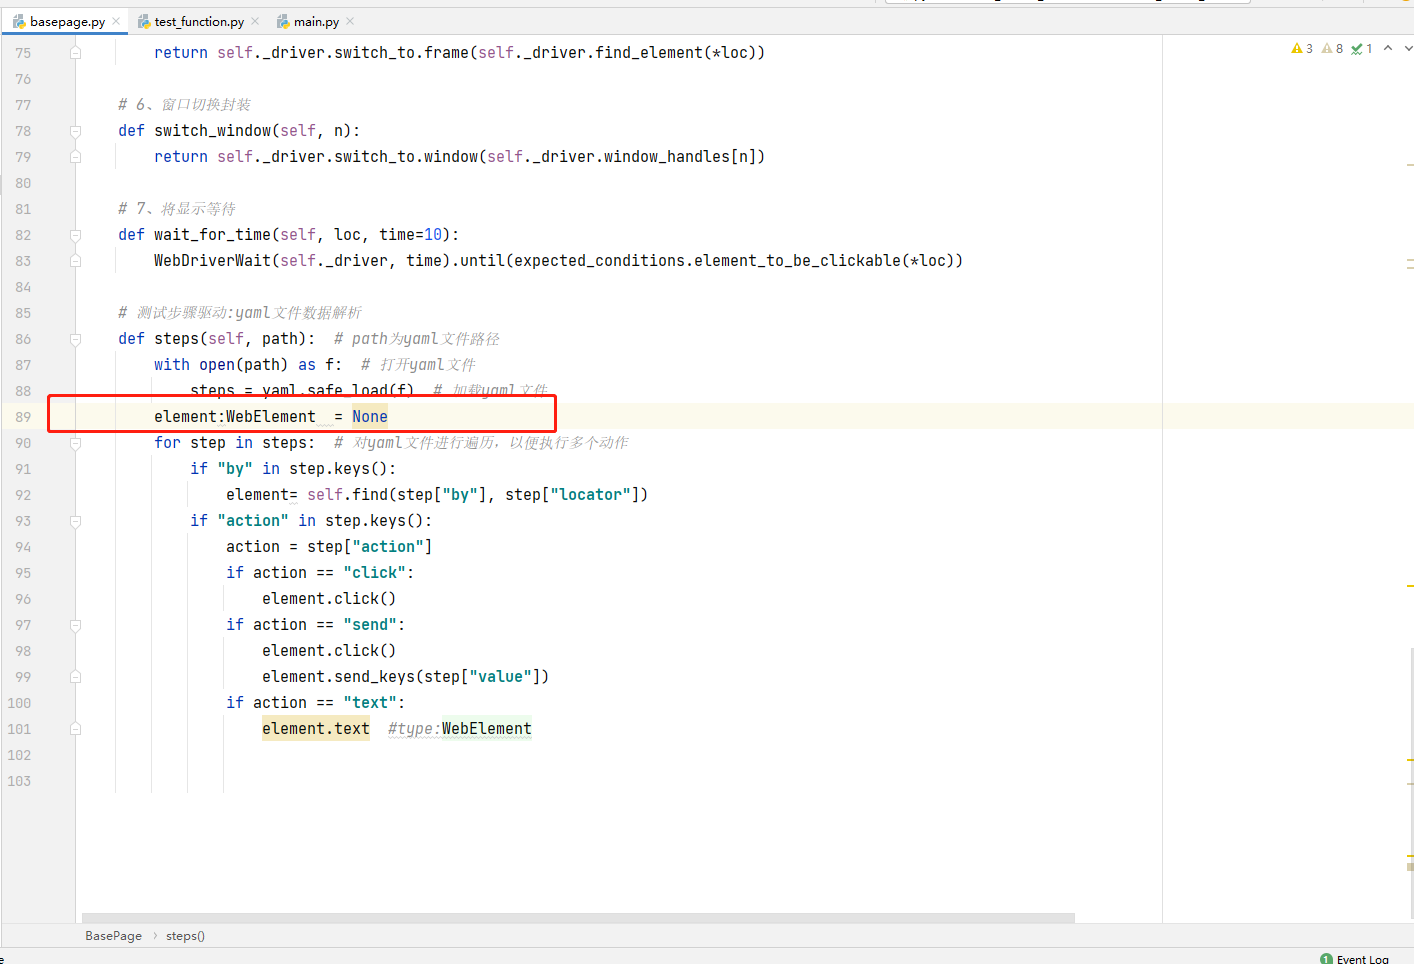Click the 1 typo indicator
The image size is (1414, 964).
[1362, 48]
